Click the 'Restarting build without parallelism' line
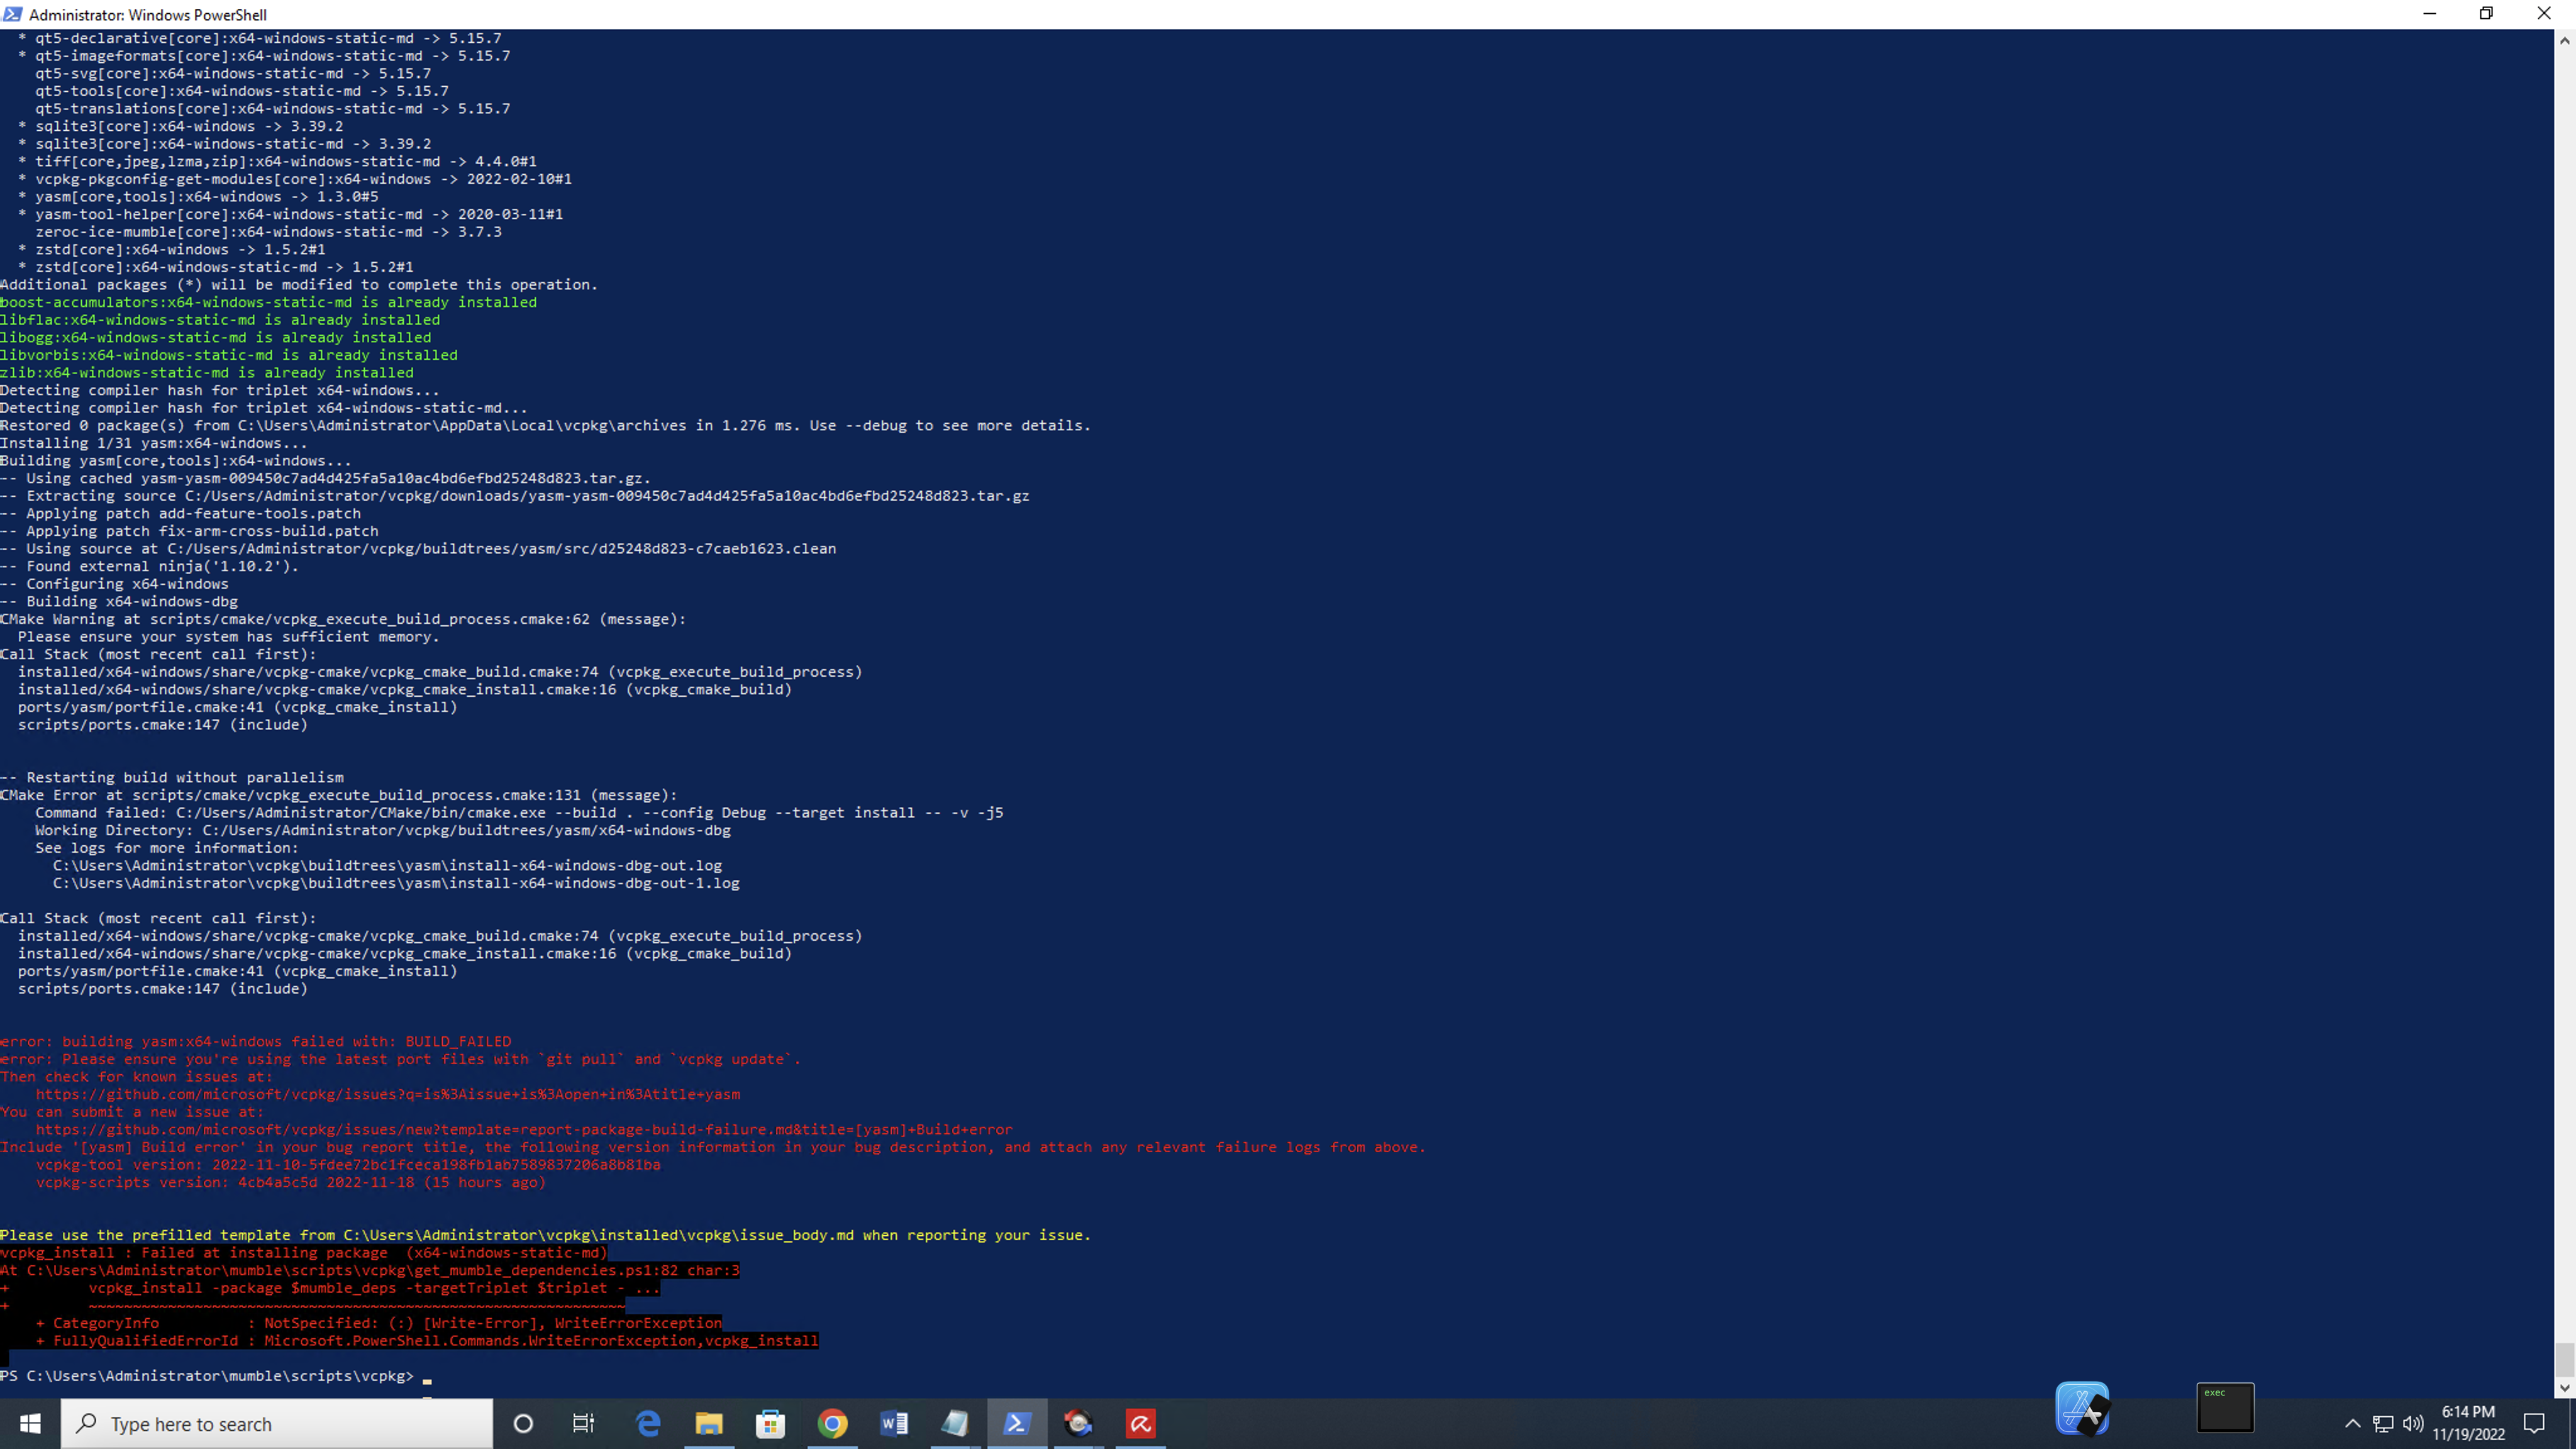Viewport: 2576px width, 1449px height. pyautogui.click(x=172, y=778)
